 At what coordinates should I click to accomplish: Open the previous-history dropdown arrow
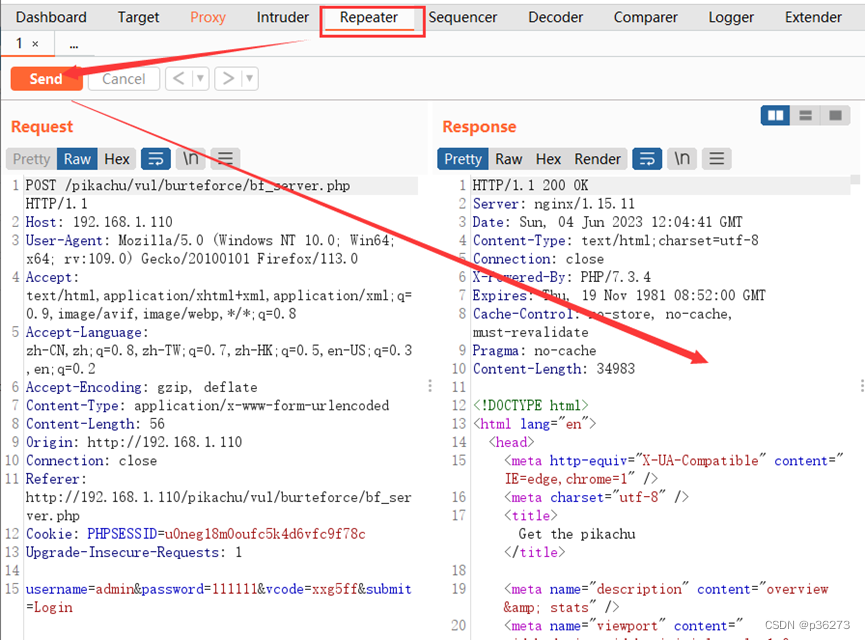pyautogui.click(x=200, y=79)
